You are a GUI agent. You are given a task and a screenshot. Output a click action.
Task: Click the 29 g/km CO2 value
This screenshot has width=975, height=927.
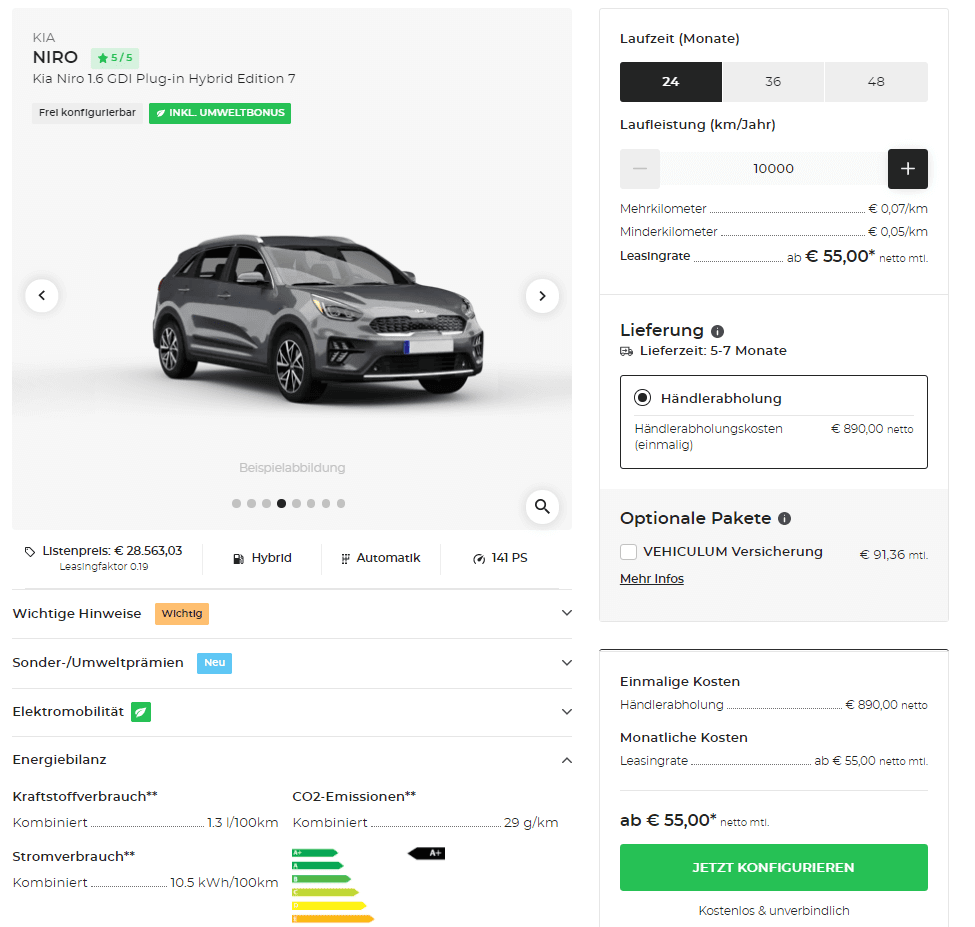(x=531, y=823)
